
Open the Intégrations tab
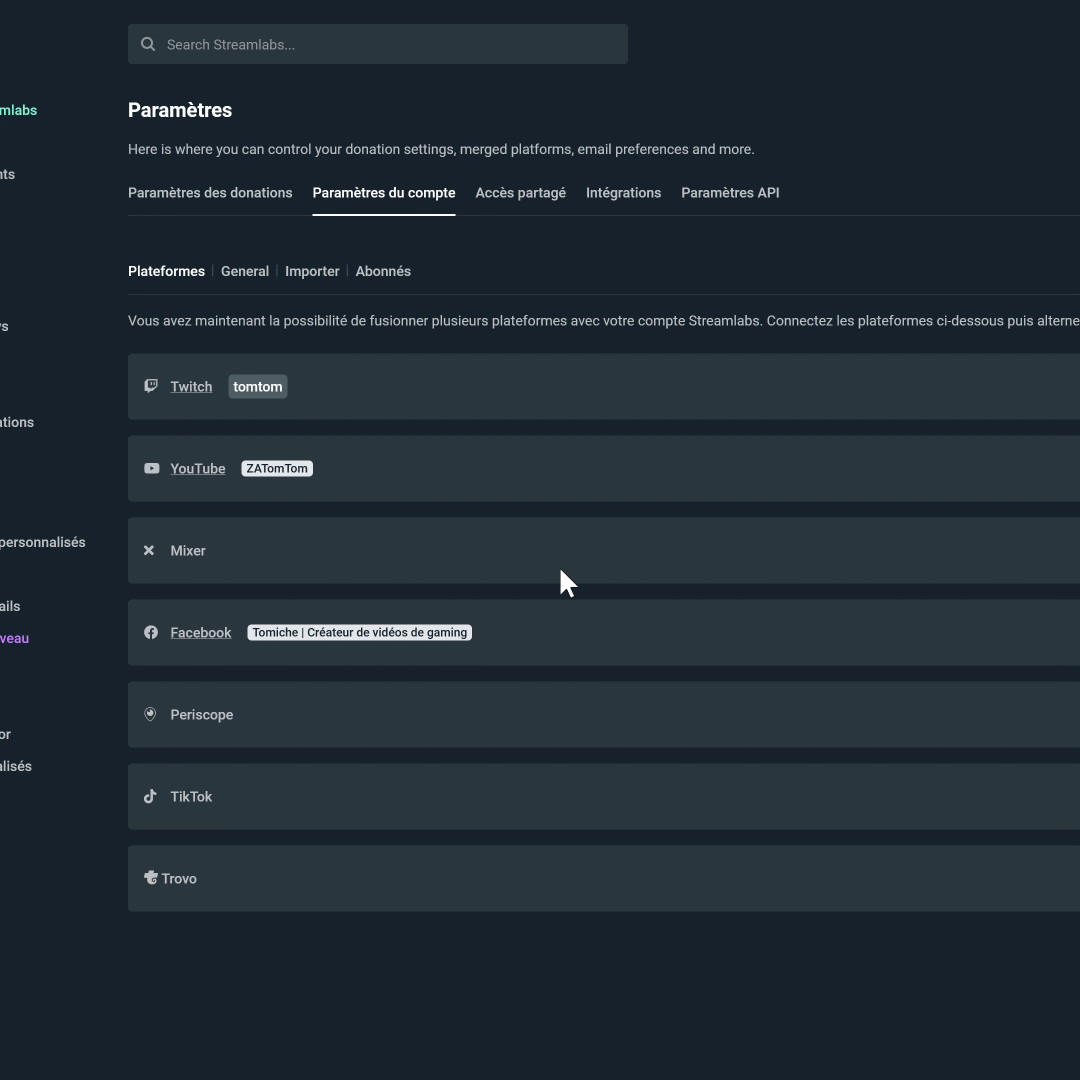tap(623, 193)
